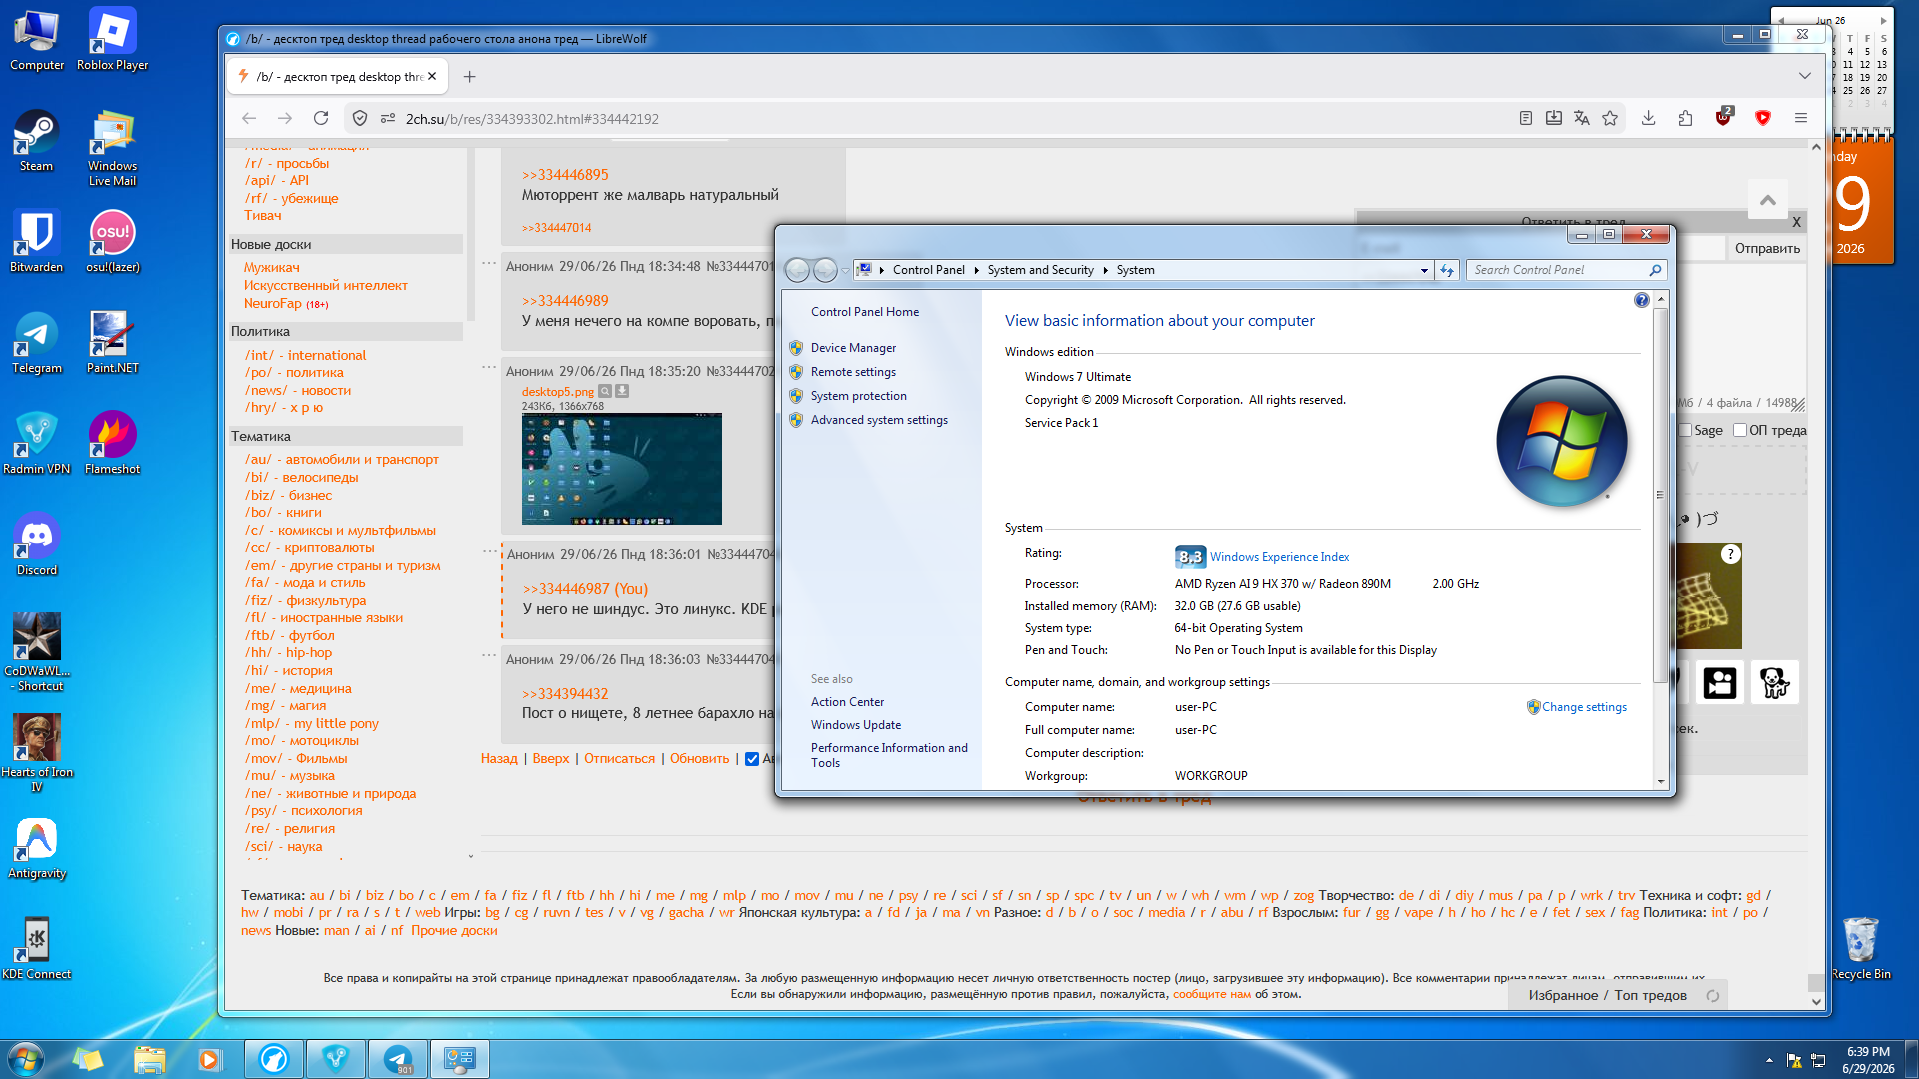The height and width of the screenshot is (1079, 1919).
Task: Click the Windows Experience Index link
Action: coord(1279,557)
